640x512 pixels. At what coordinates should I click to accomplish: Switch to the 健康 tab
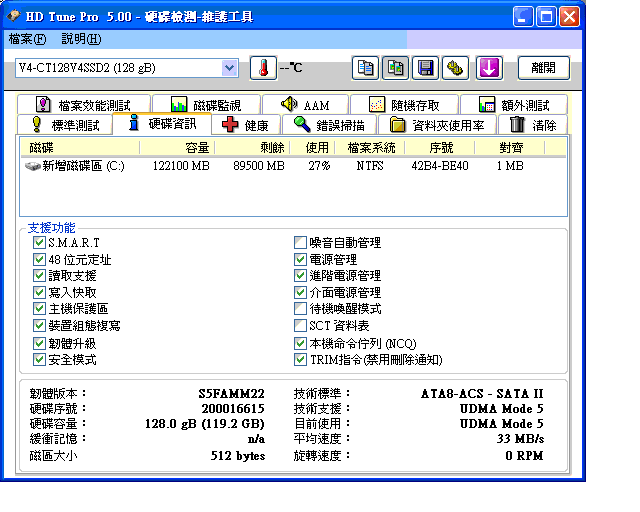246,125
